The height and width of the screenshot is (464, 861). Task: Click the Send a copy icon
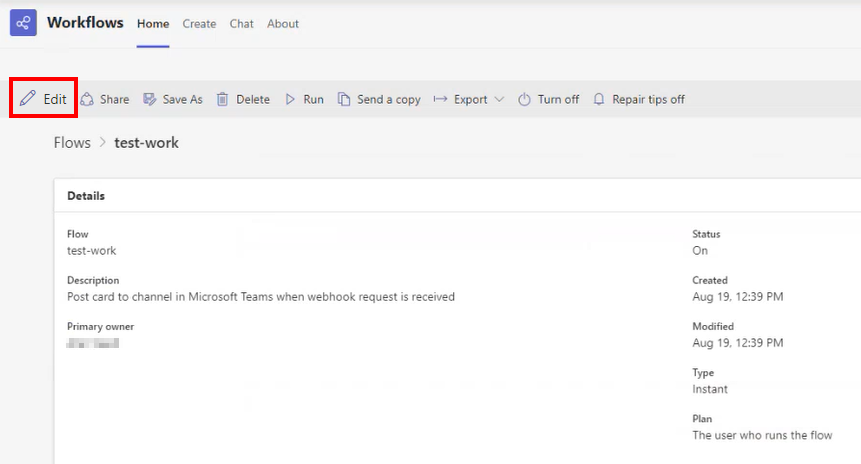click(344, 99)
